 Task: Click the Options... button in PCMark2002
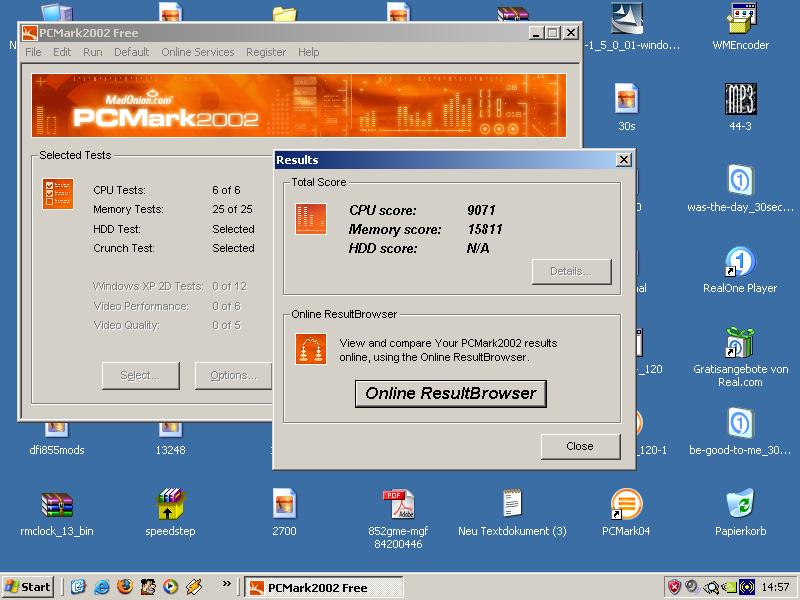(233, 376)
